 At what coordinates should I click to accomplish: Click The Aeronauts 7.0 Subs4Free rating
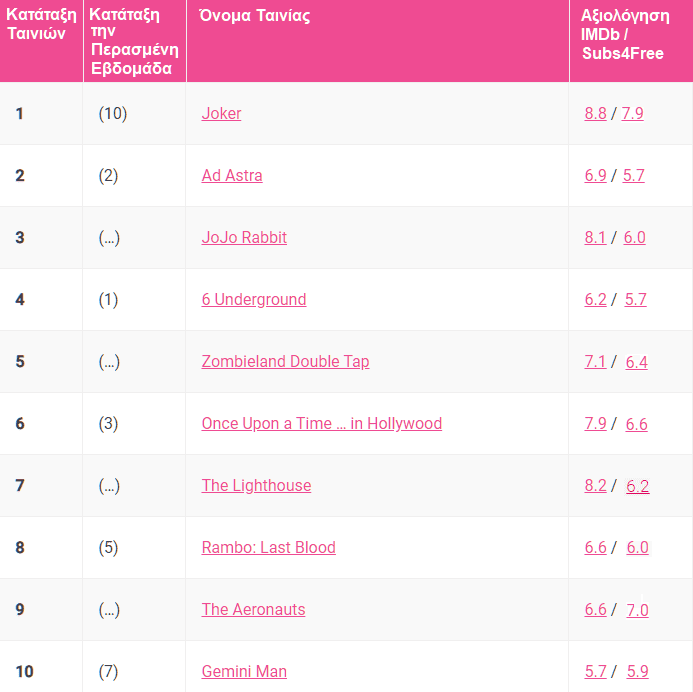click(637, 610)
